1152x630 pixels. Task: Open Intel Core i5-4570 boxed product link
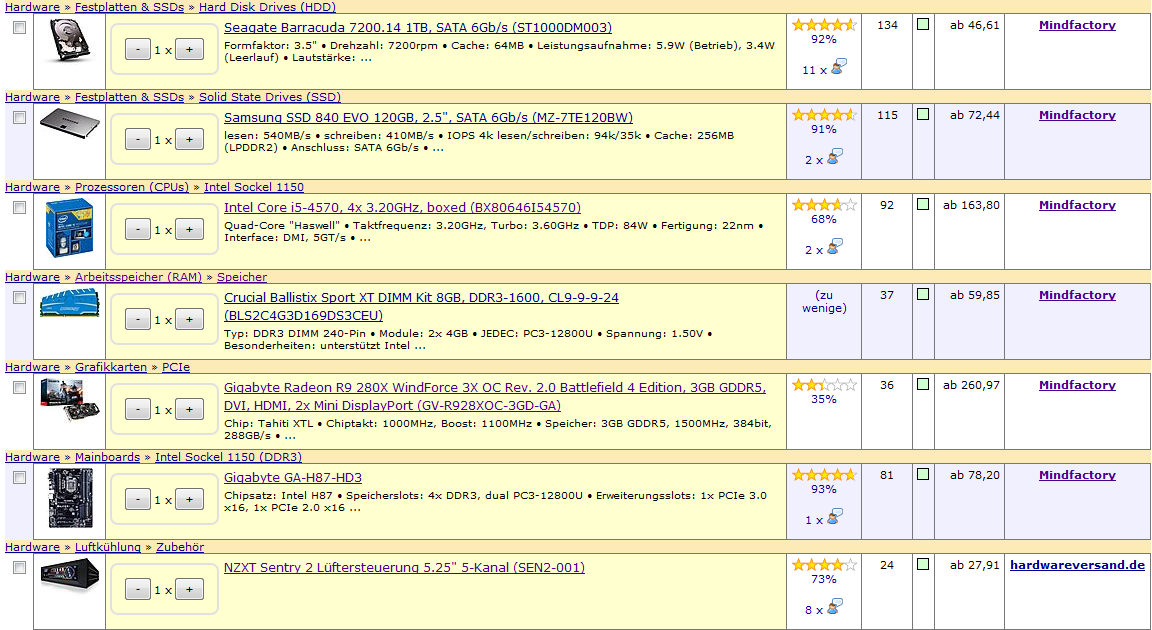click(x=403, y=208)
